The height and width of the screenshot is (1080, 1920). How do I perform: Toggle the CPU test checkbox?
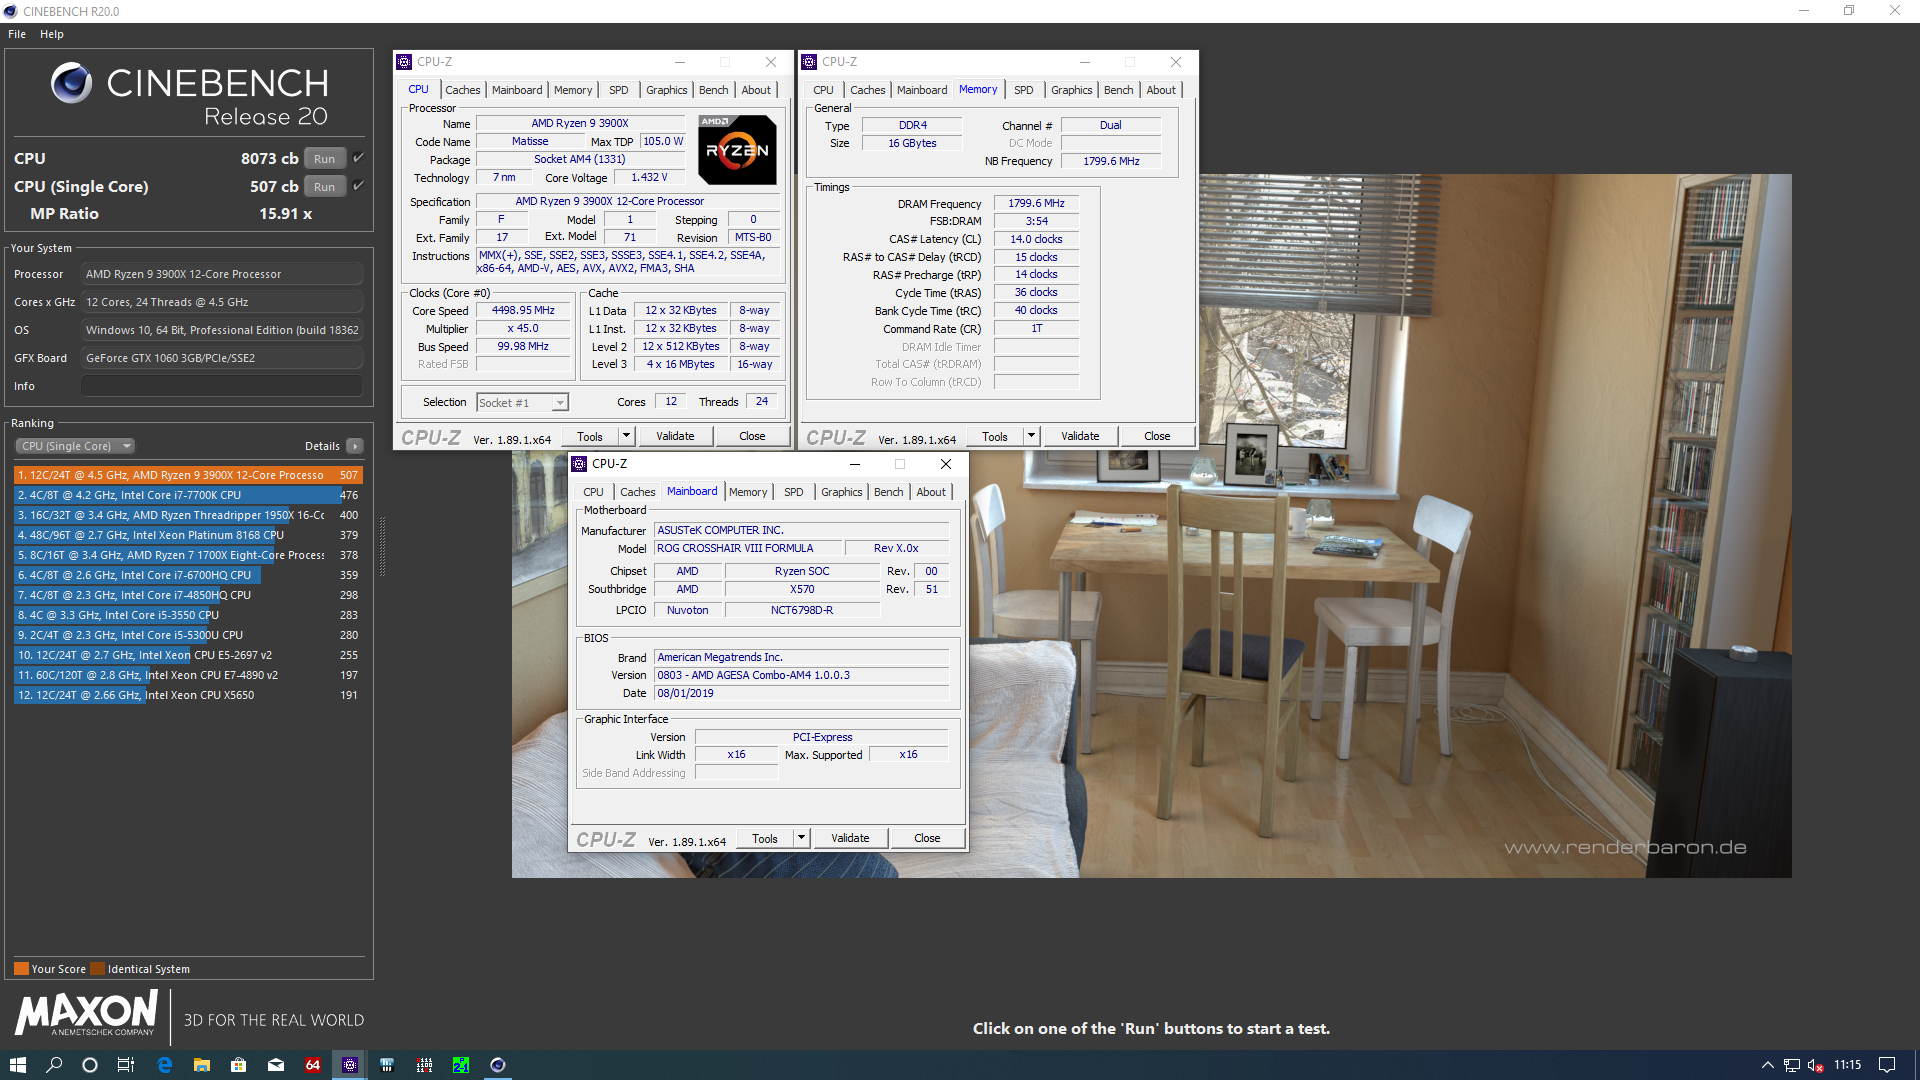[358, 158]
